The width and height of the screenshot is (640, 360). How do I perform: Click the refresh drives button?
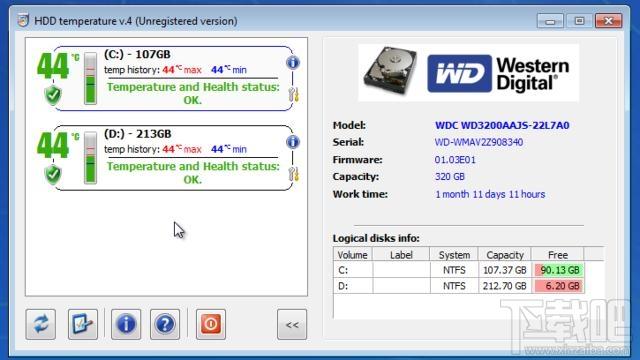40,324
